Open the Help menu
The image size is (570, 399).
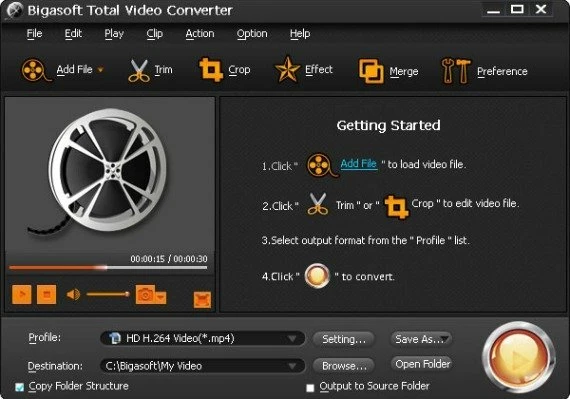click(x=300, y=34)
